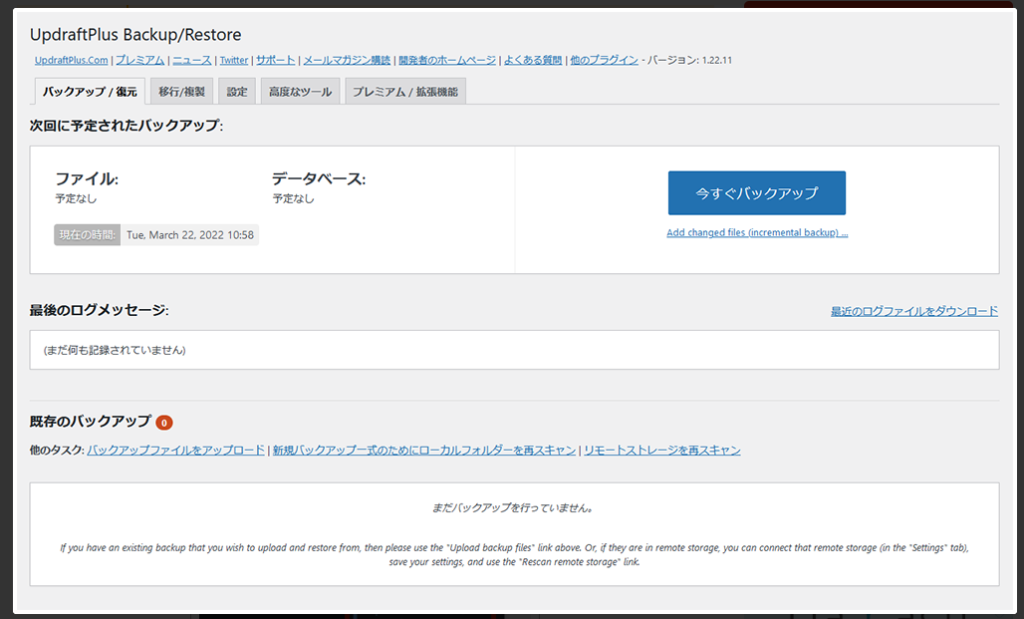The height and width of the screenshot is (619, 1024).
Task: Click Add changed files (incremental backup) link
Action: pyautogui.click(x=758, y=232)
